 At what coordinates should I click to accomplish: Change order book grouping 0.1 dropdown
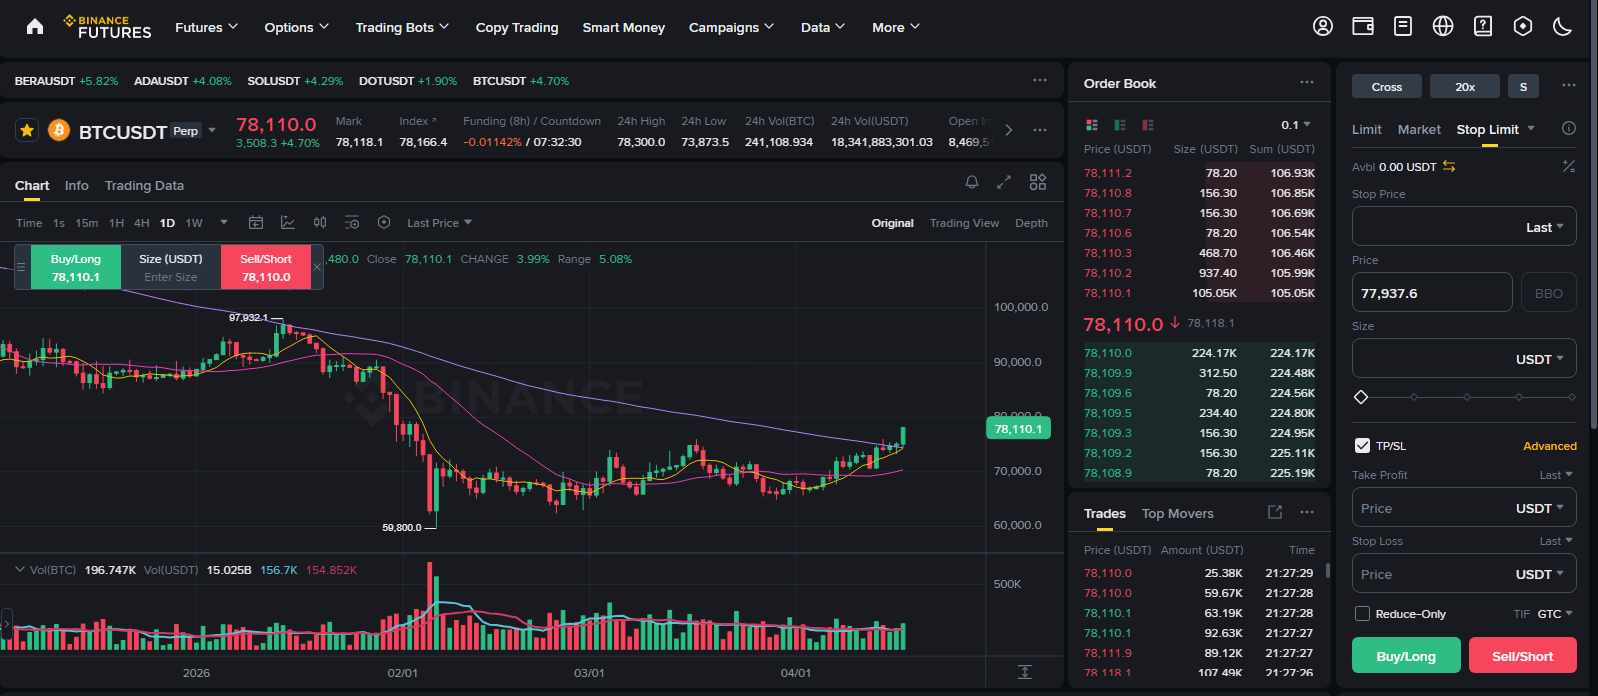click(1296, 125)
